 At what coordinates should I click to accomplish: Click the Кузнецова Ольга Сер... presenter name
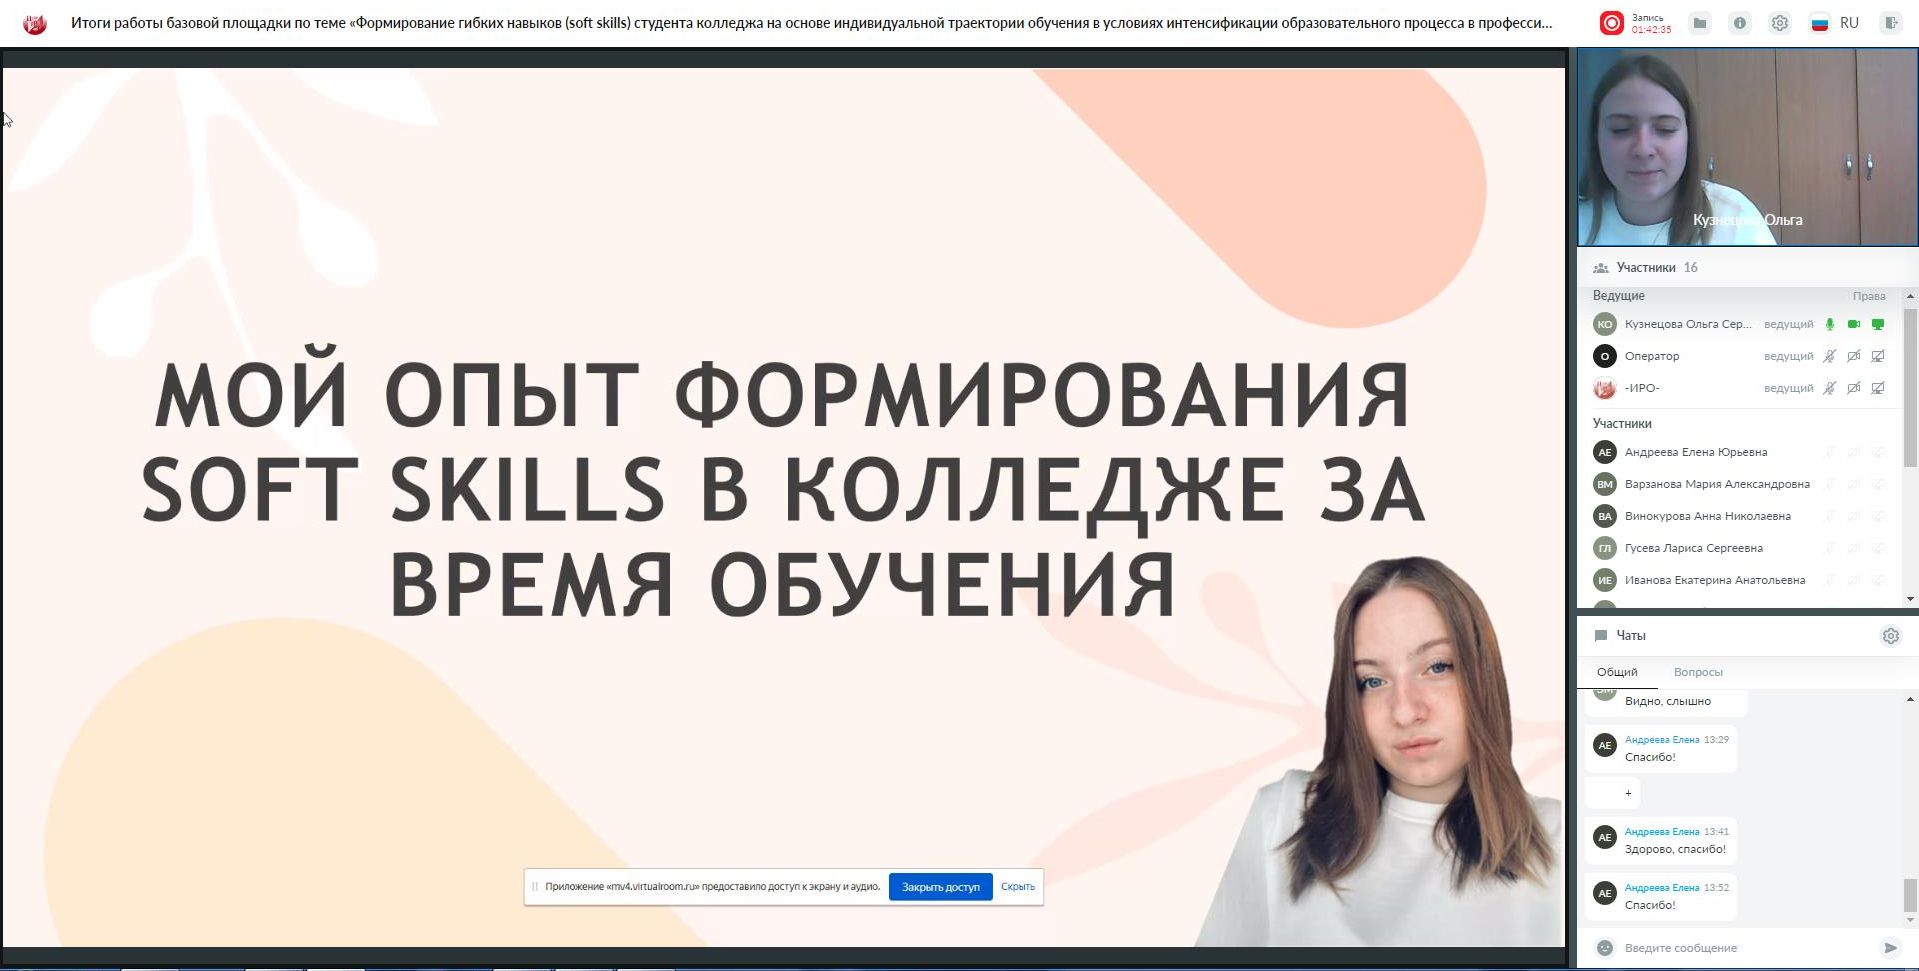pyautogui.click(x=1688, y=324)
